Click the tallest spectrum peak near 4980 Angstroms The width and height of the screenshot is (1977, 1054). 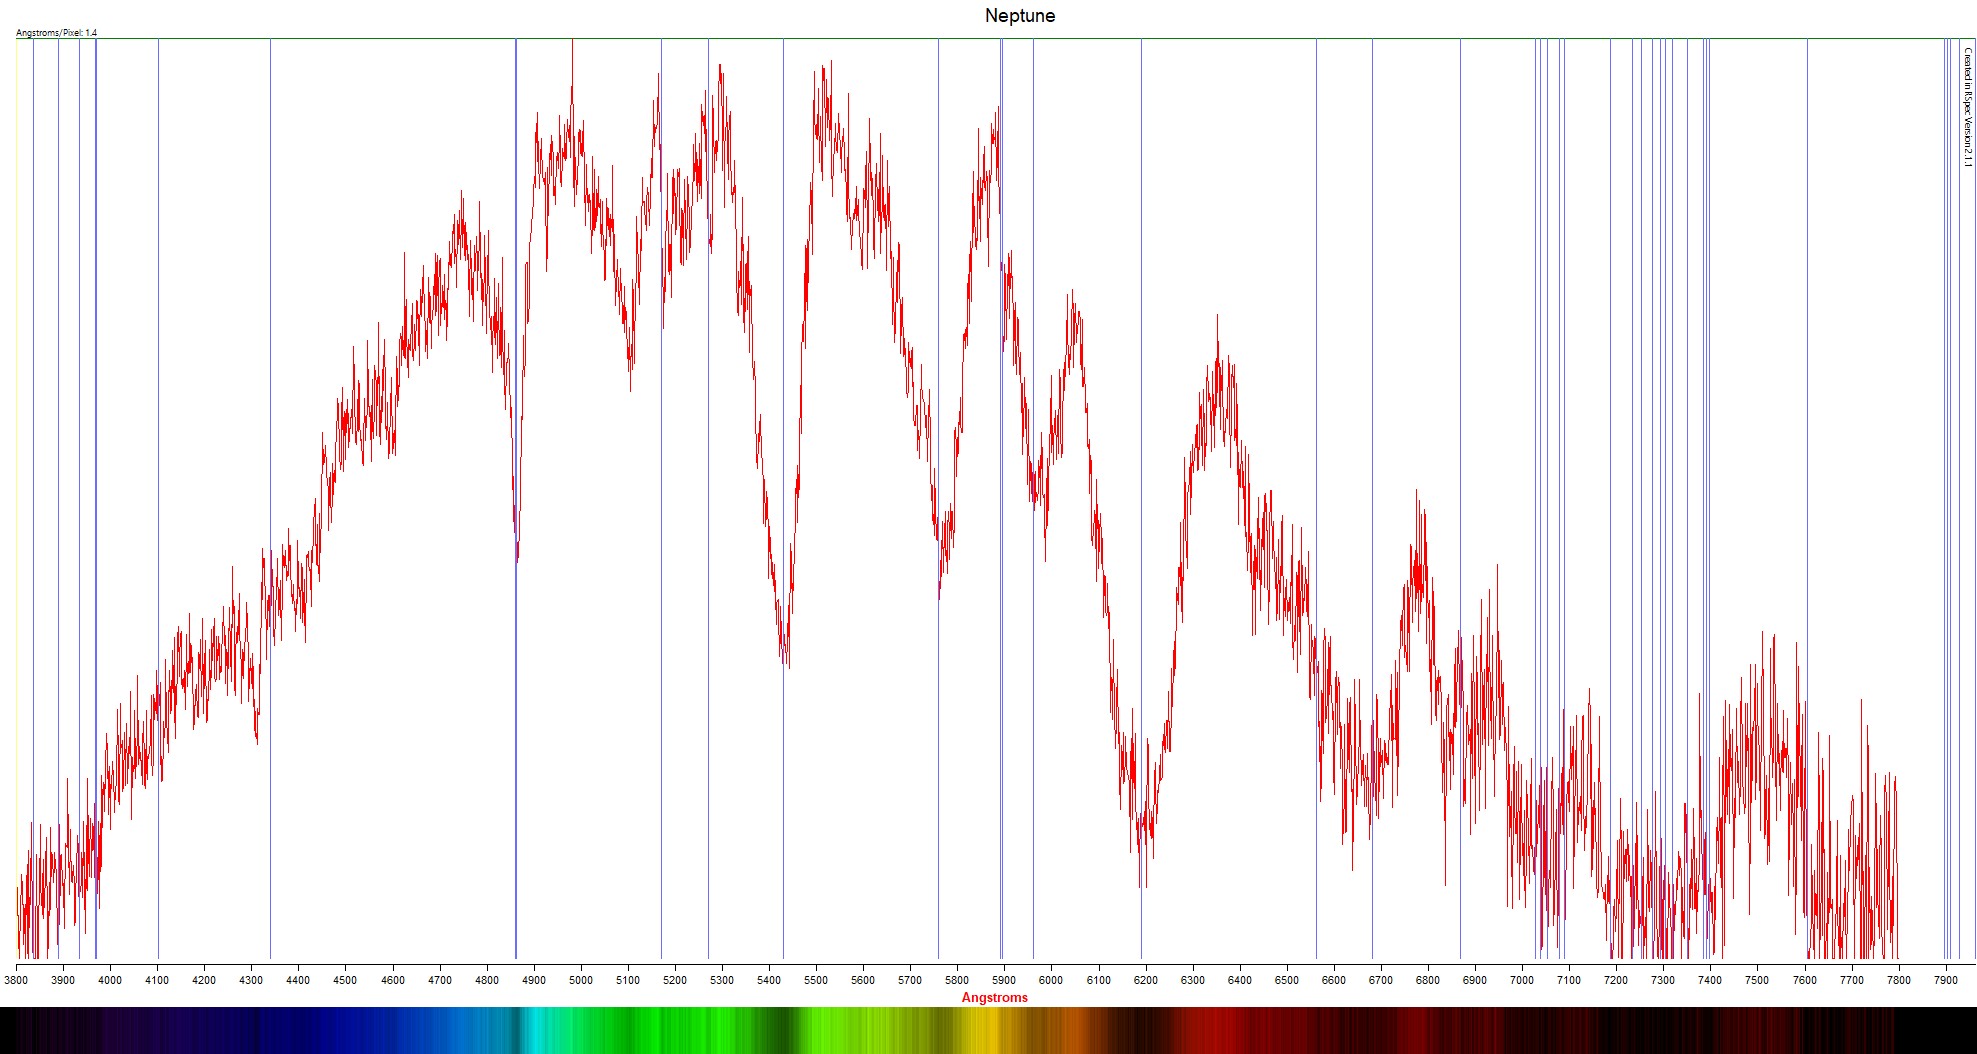click(572, 45)
